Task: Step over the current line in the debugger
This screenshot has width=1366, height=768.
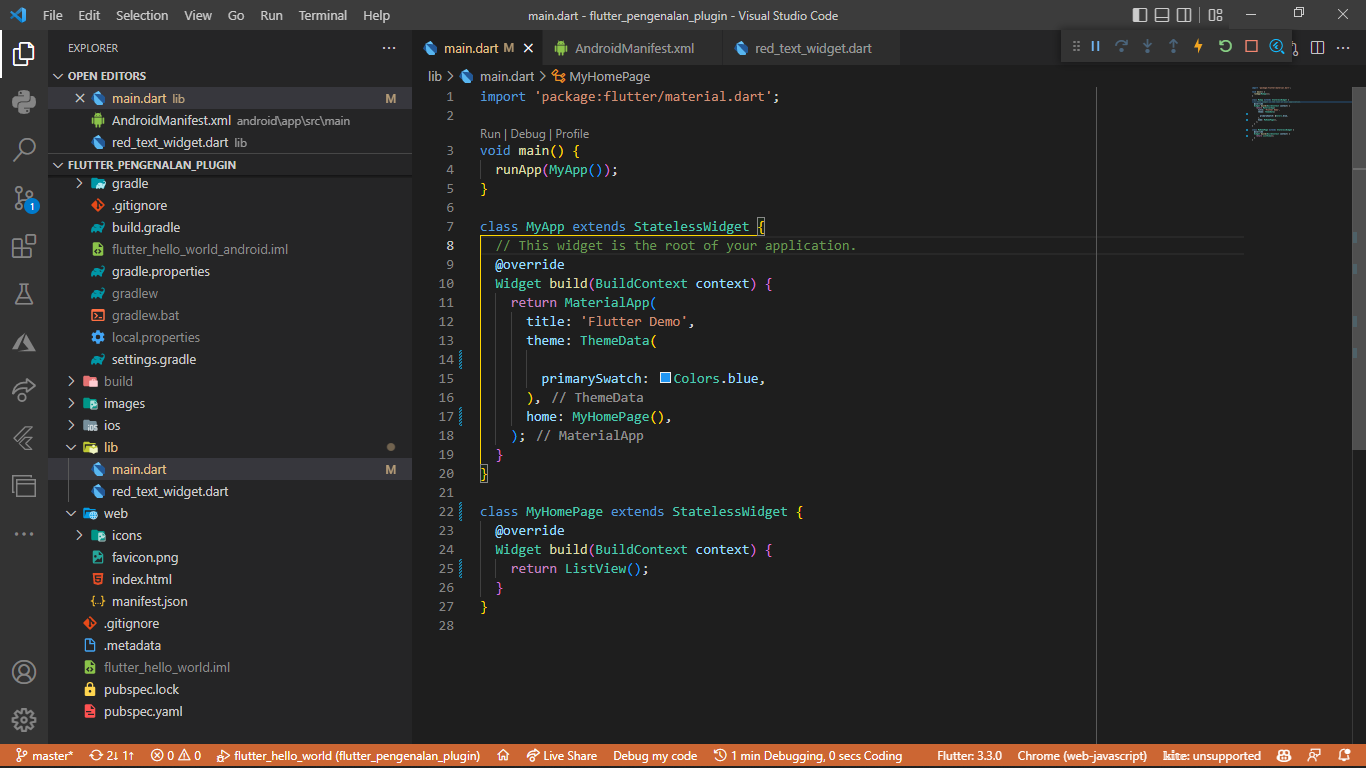Action: (1120, 46)
